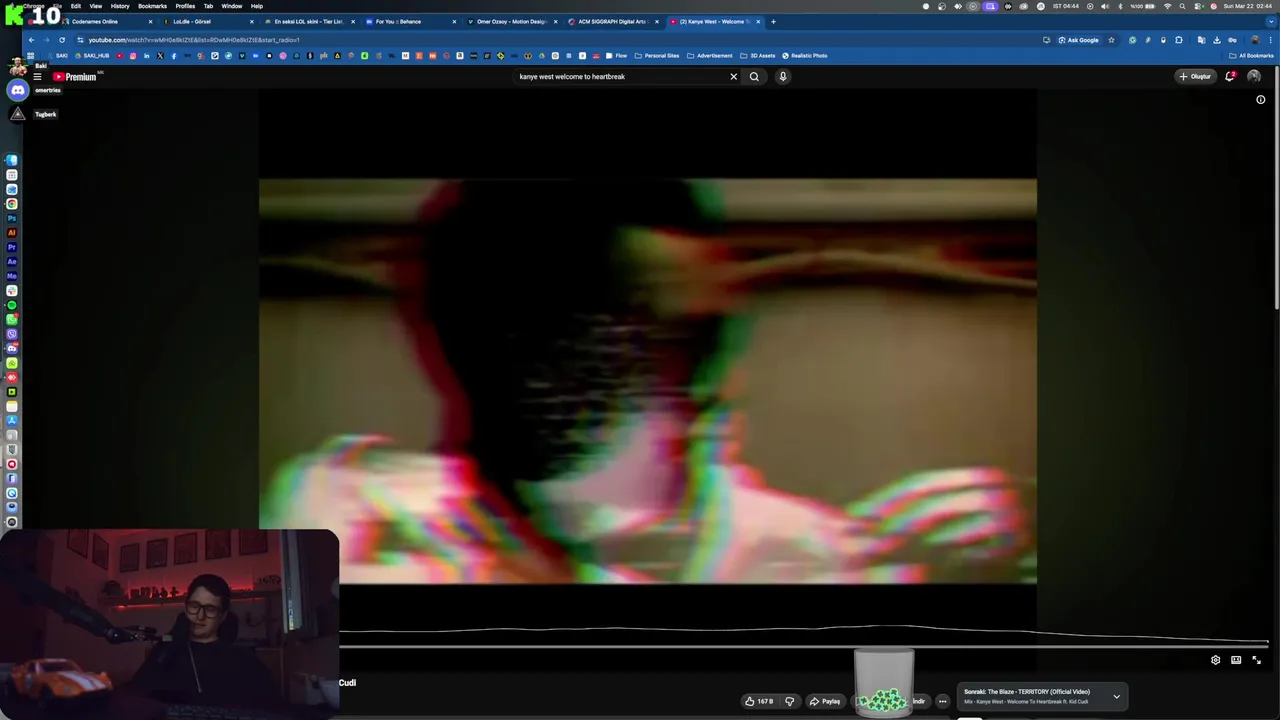The height and width of the screenshot is (720, 1280).
Task: Open Chrome profile avatar
Action: [1254, 40]
